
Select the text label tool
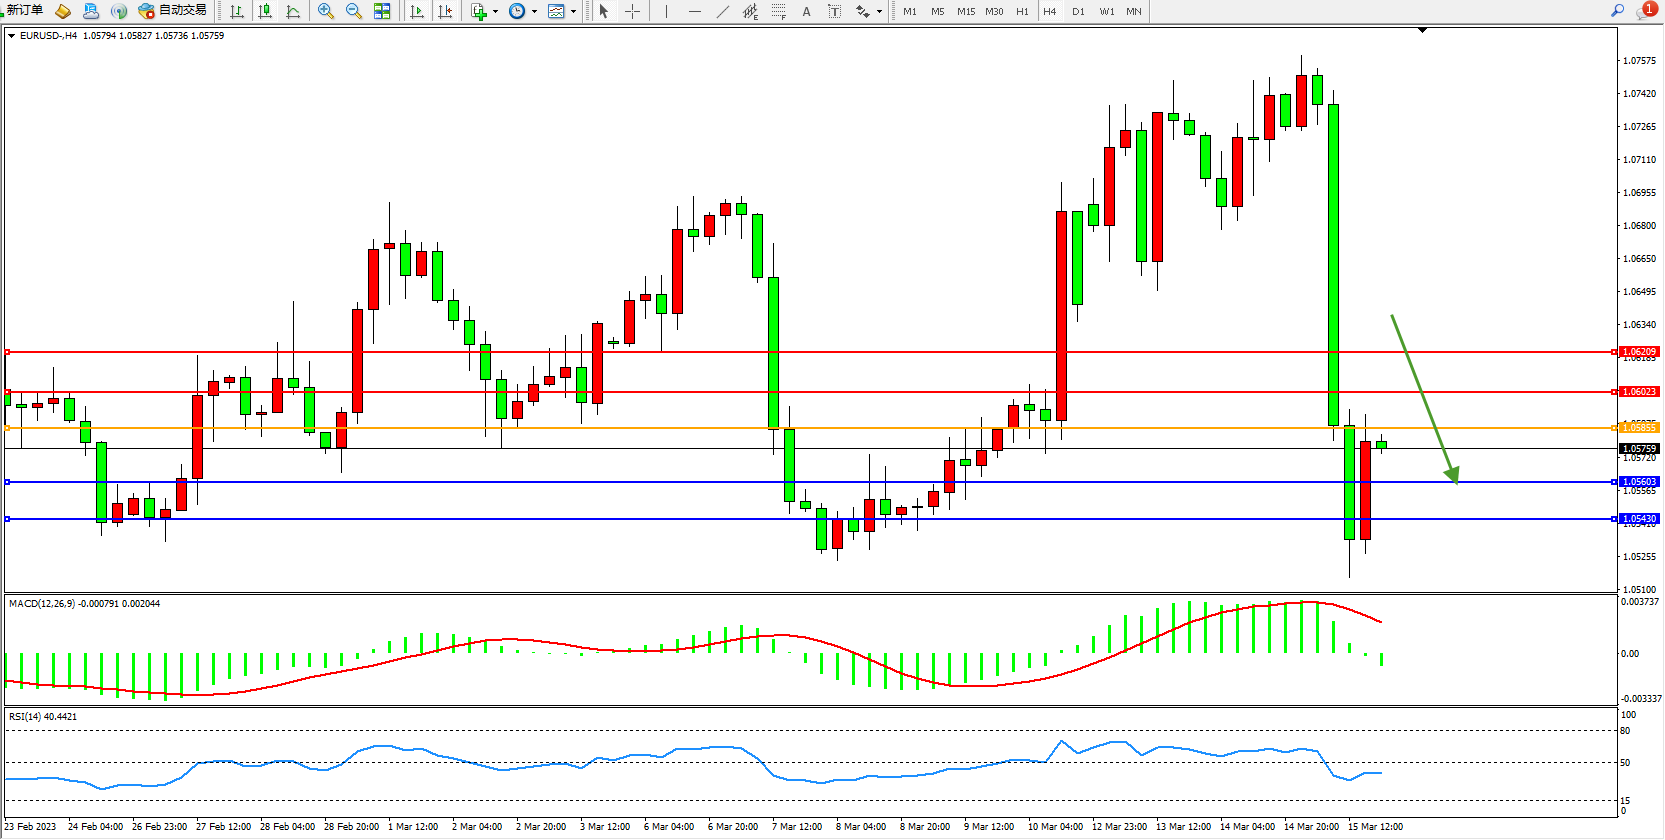(x=806, y=11)
